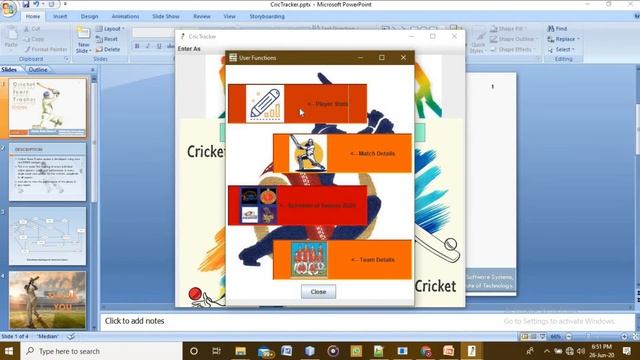Click Delete in the Slides group
Image resolution: width=640 pixels, height=360 pixels.
108,49
